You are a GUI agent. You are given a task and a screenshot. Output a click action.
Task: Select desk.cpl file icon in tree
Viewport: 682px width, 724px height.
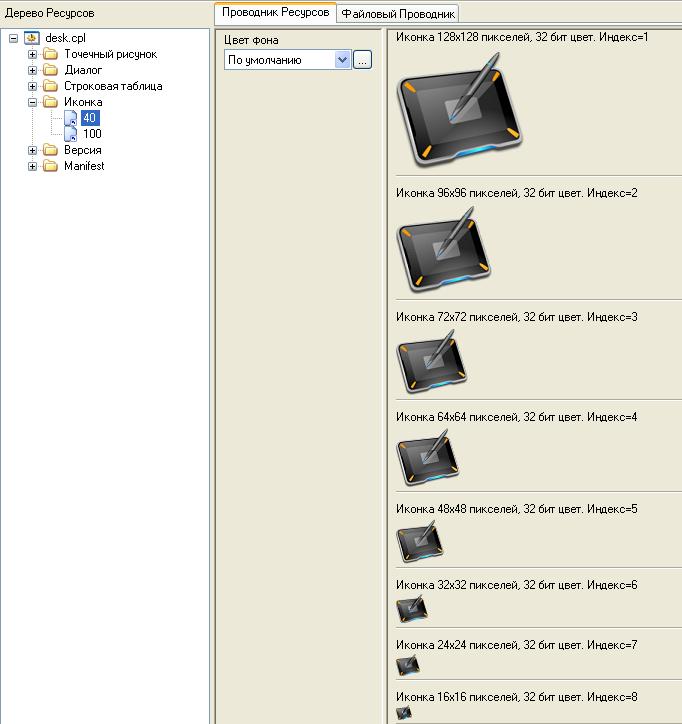[x=32, y=38]
